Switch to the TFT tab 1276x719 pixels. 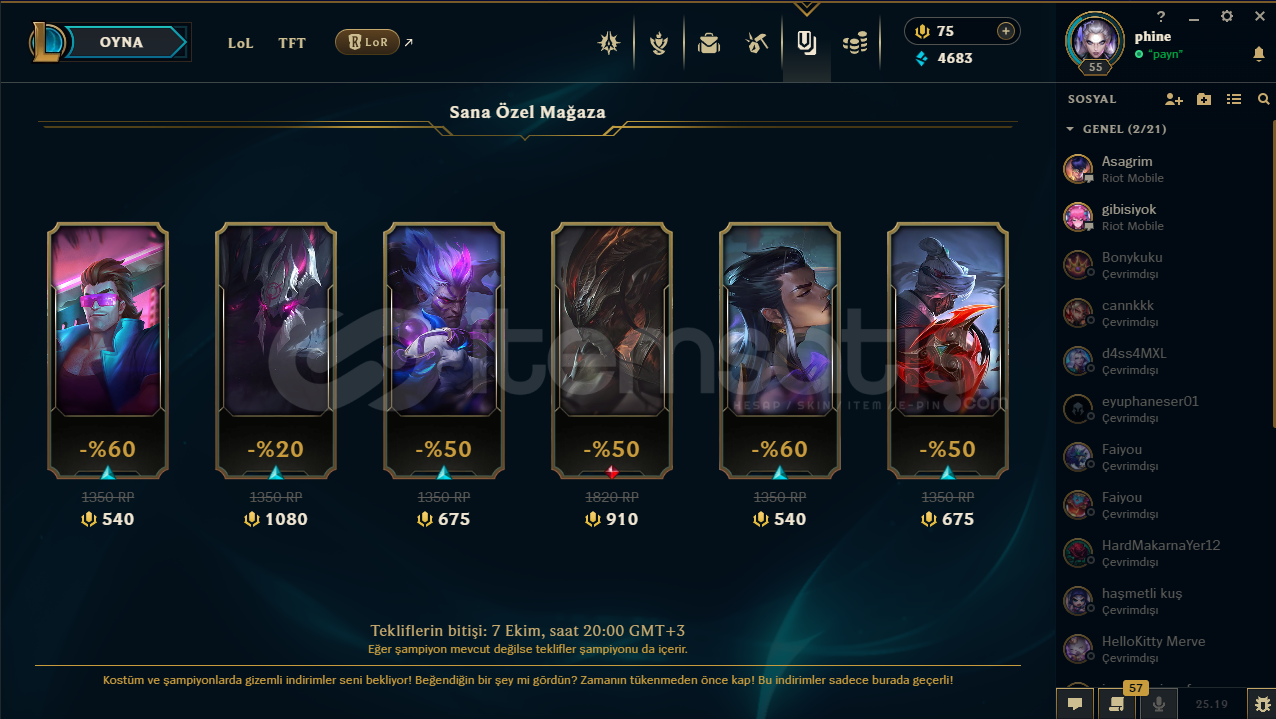(292, 43)
